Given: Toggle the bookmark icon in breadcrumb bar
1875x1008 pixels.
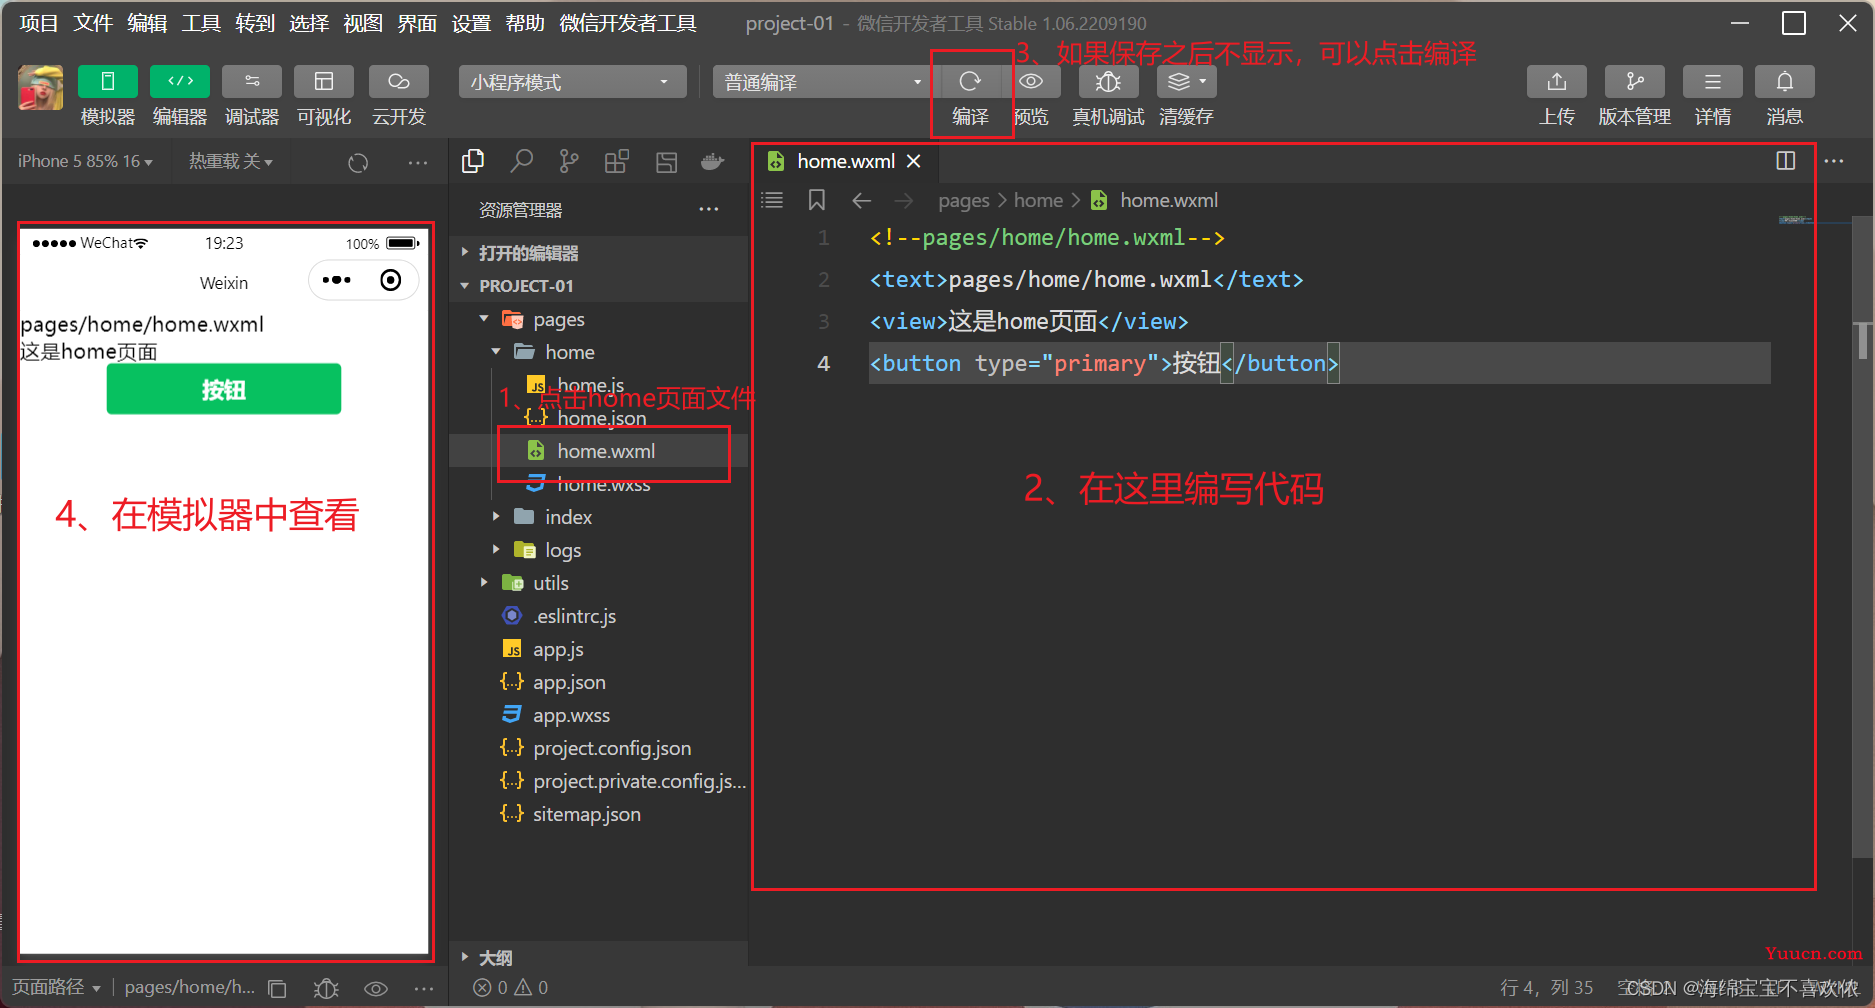Looking at the screenshot, I should (817, 200).
